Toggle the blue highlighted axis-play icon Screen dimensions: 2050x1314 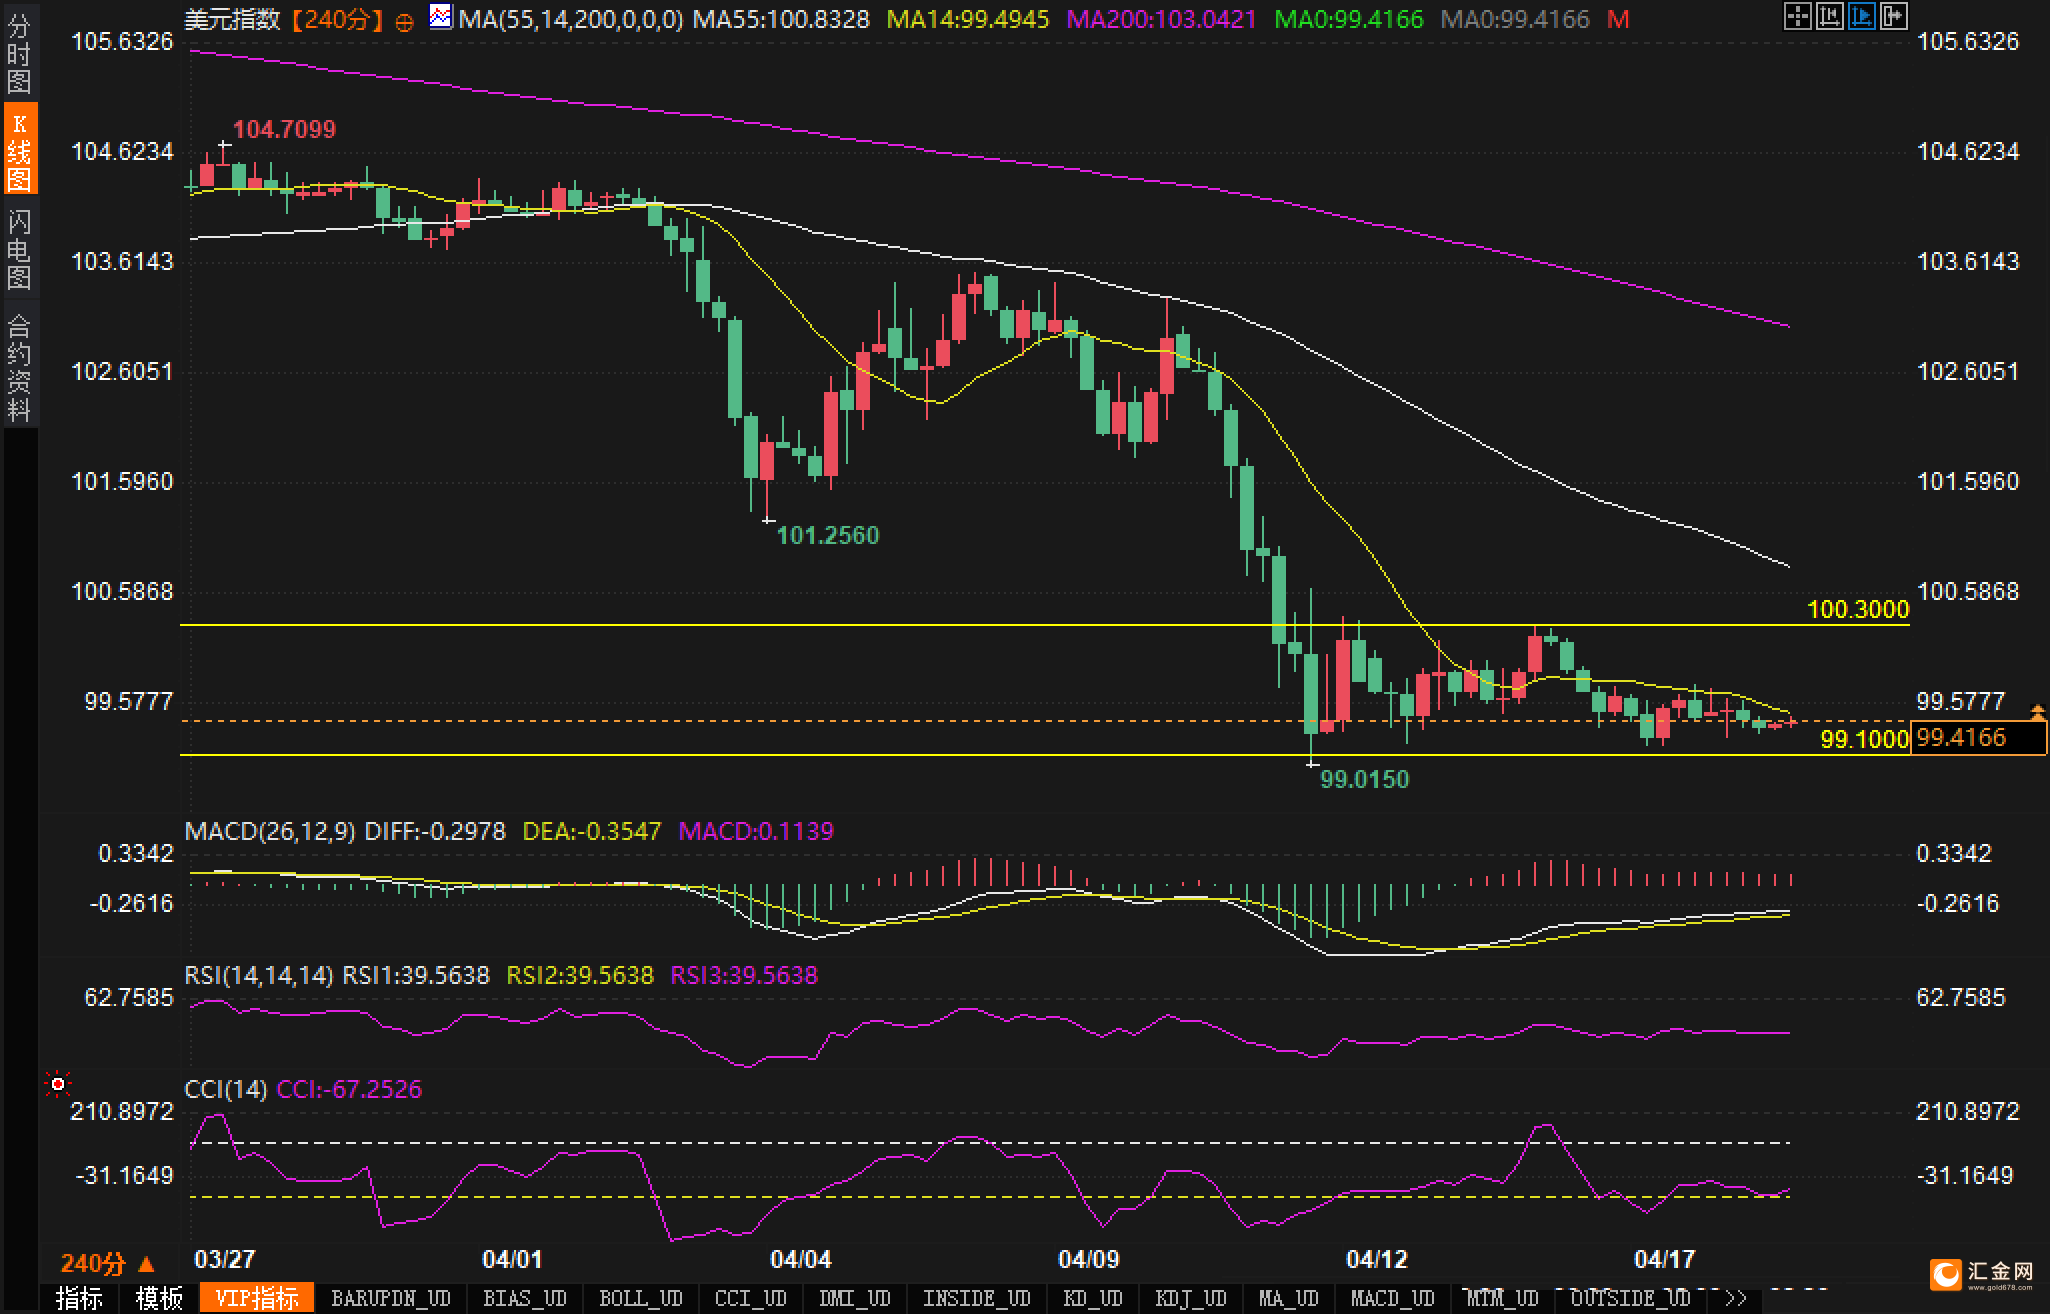1861,16
